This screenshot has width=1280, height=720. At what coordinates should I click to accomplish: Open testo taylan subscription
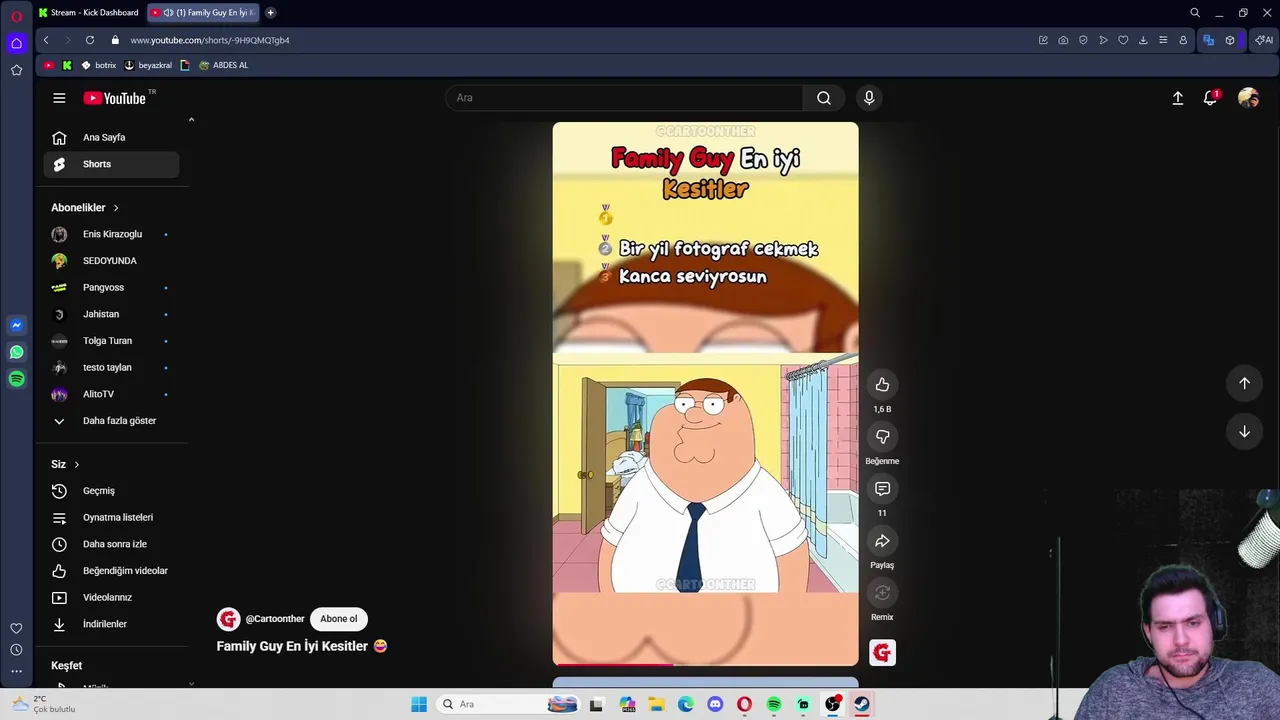[111, 368]
